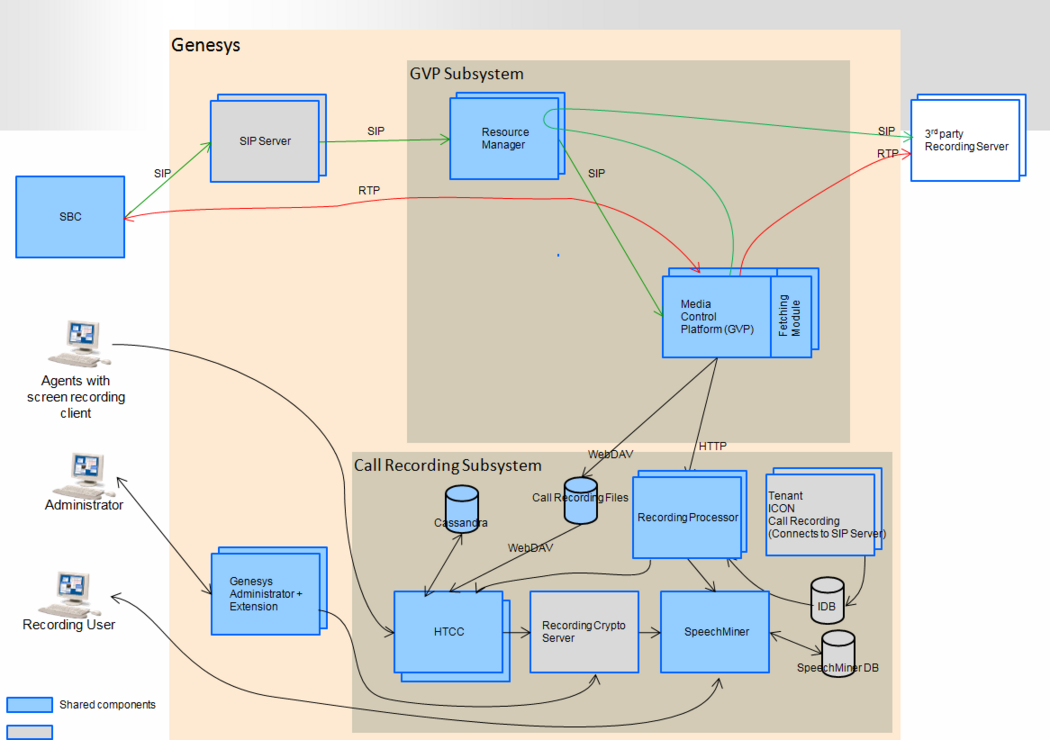Image resolution: width=1050 pixels, height=740 pixels.
Task: Click the SIP label between SIP Server and Resource Manager
Action: [376, 131]
